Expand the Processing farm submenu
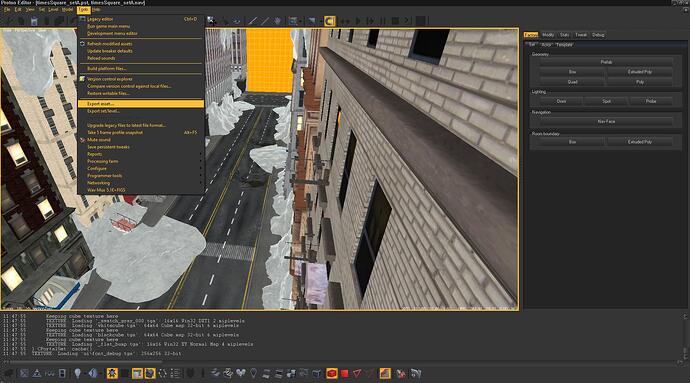This screenshot has width=690, height=383. [x=141, y=161]
